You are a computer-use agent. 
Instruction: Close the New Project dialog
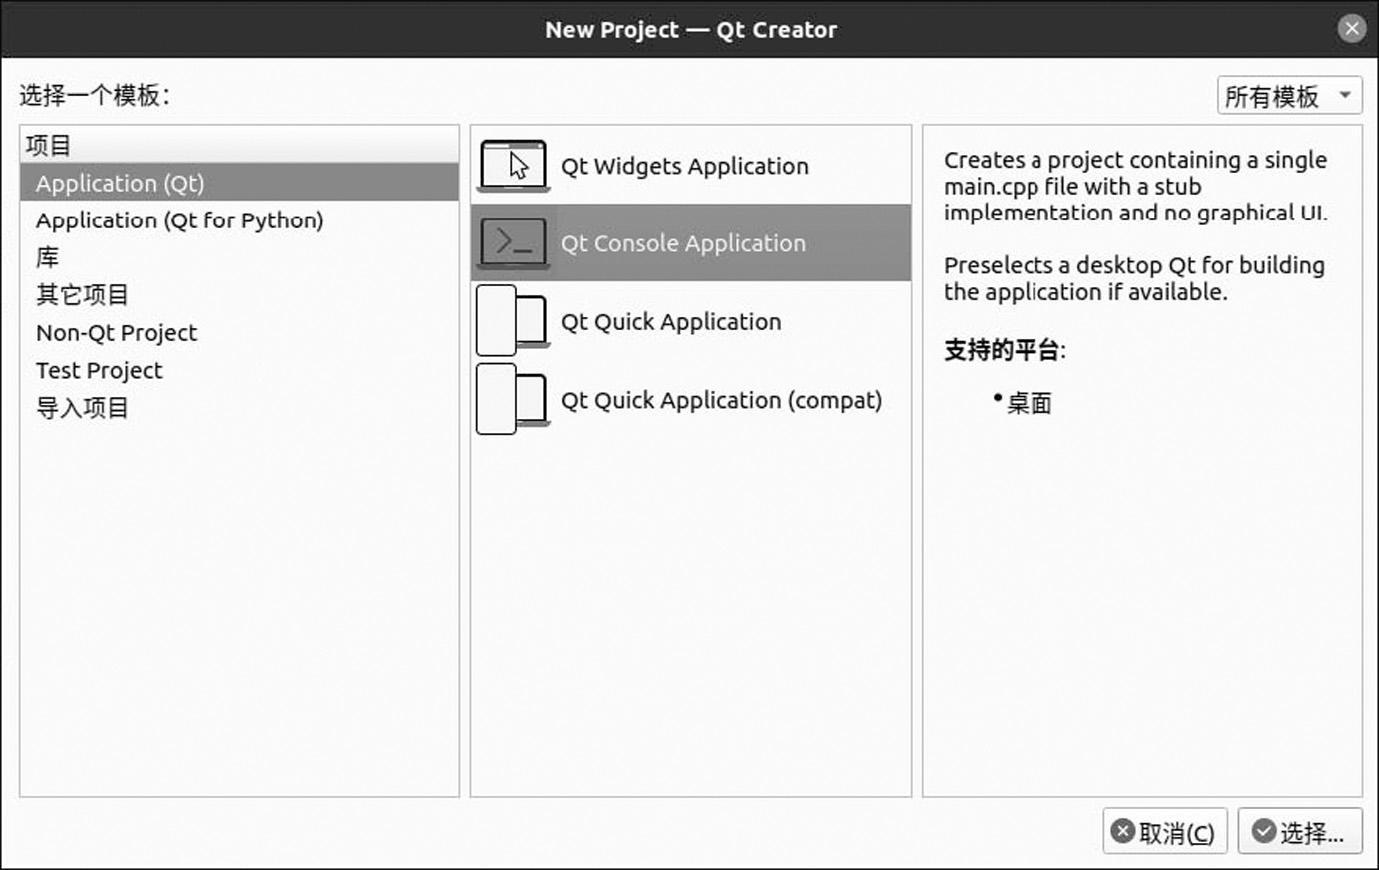point(1351,29)
